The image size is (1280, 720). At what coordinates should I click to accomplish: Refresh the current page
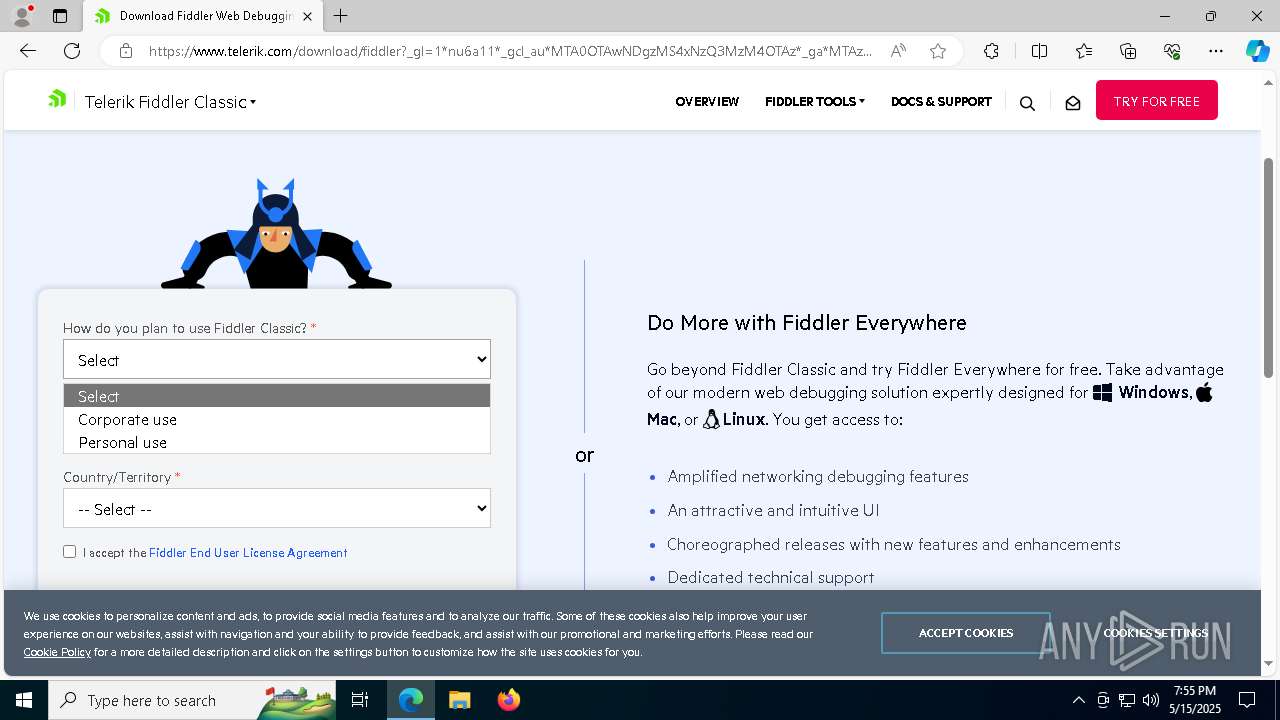pyautogui.click(x=72, y=51)
